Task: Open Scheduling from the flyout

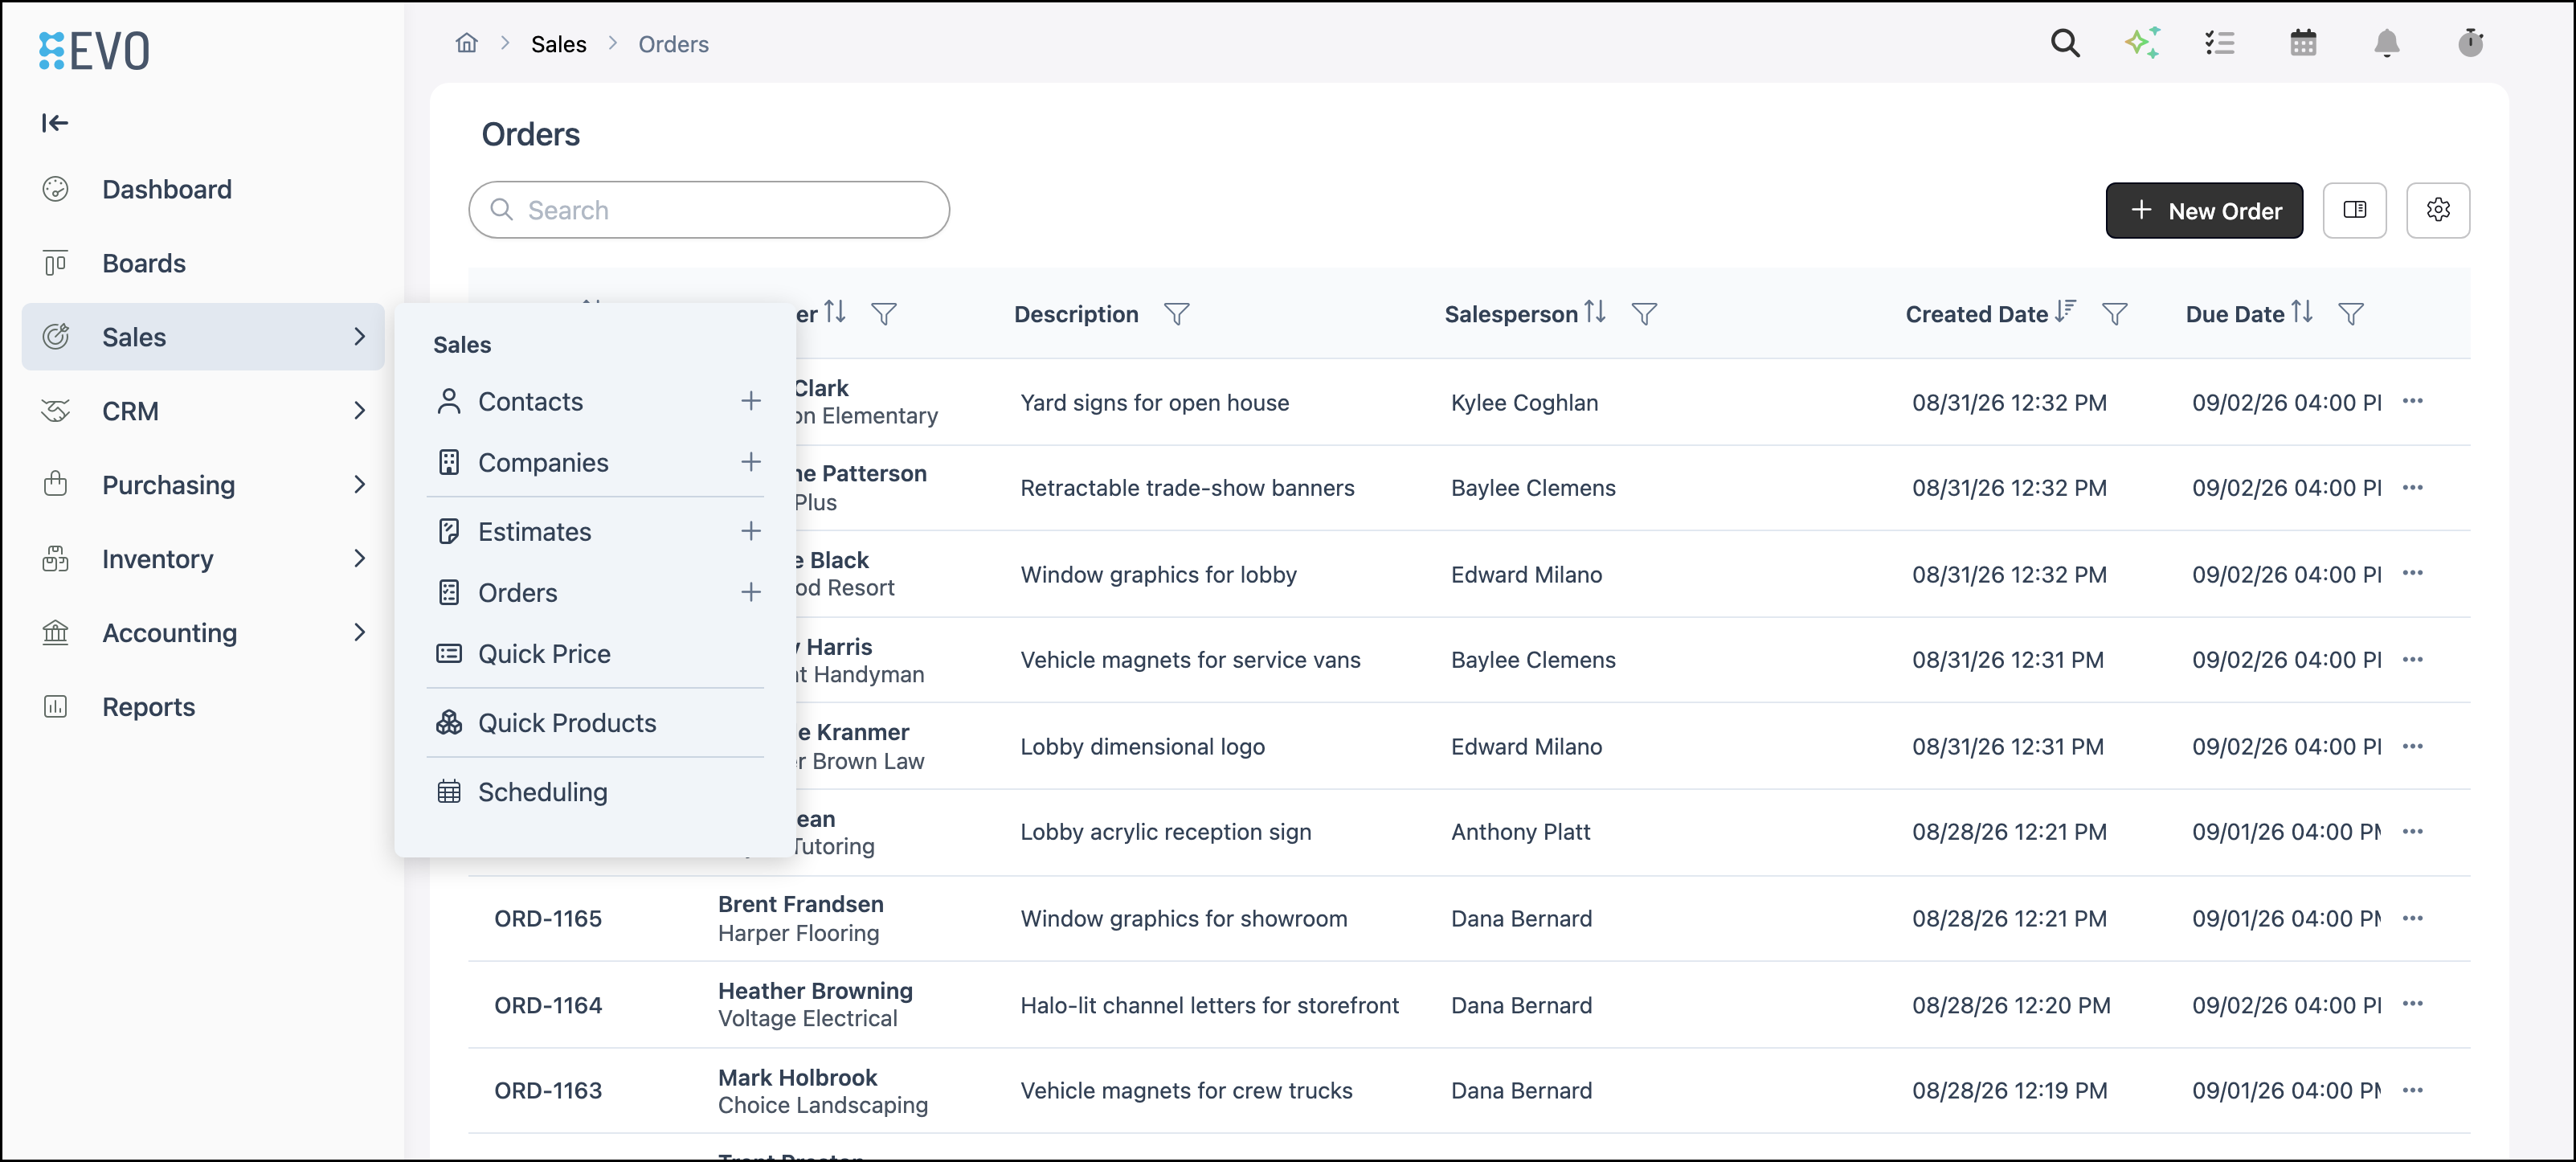Action: point(542,791)
